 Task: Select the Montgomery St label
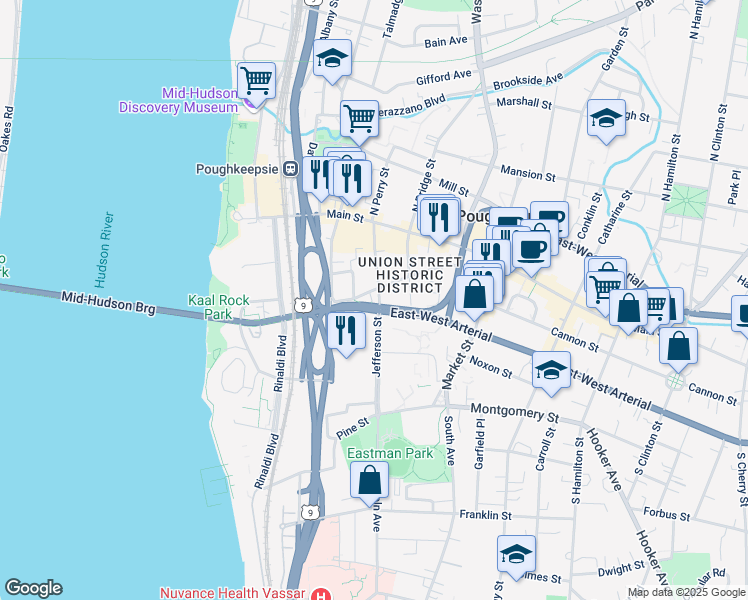[515, 413]
